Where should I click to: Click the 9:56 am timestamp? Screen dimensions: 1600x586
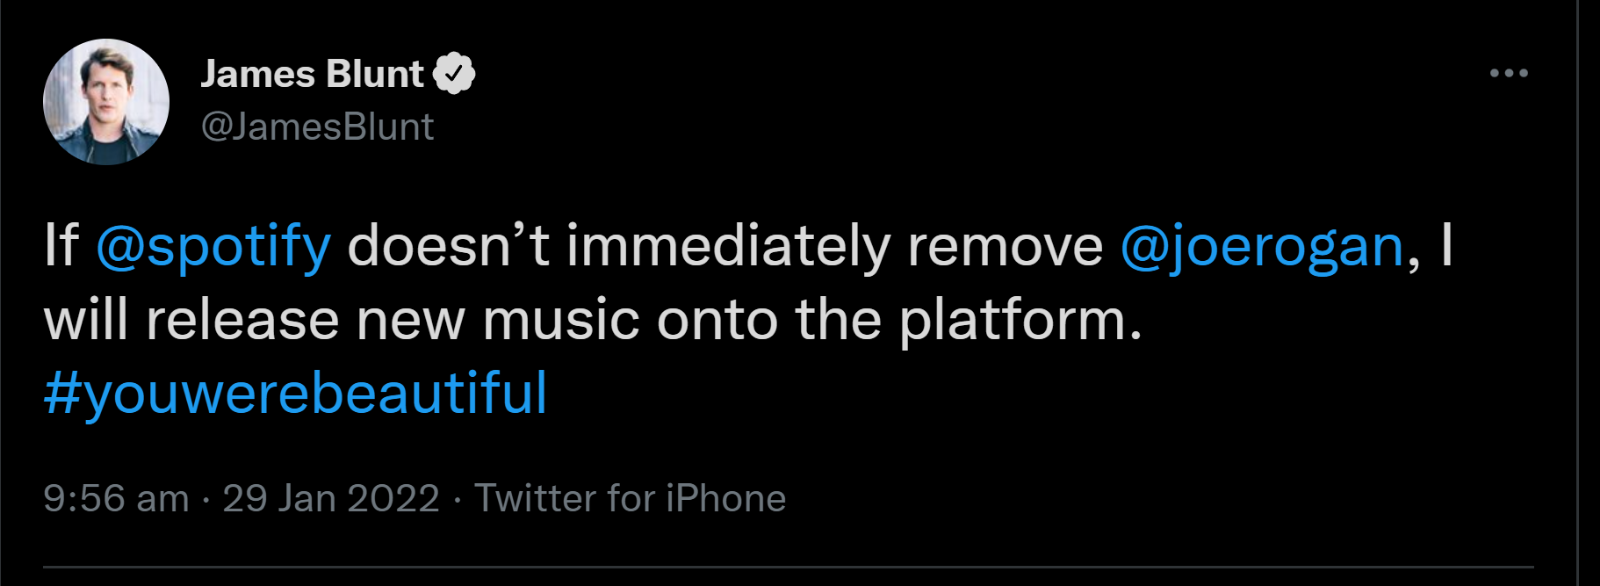pyautogui.click(x=116, y=498)
